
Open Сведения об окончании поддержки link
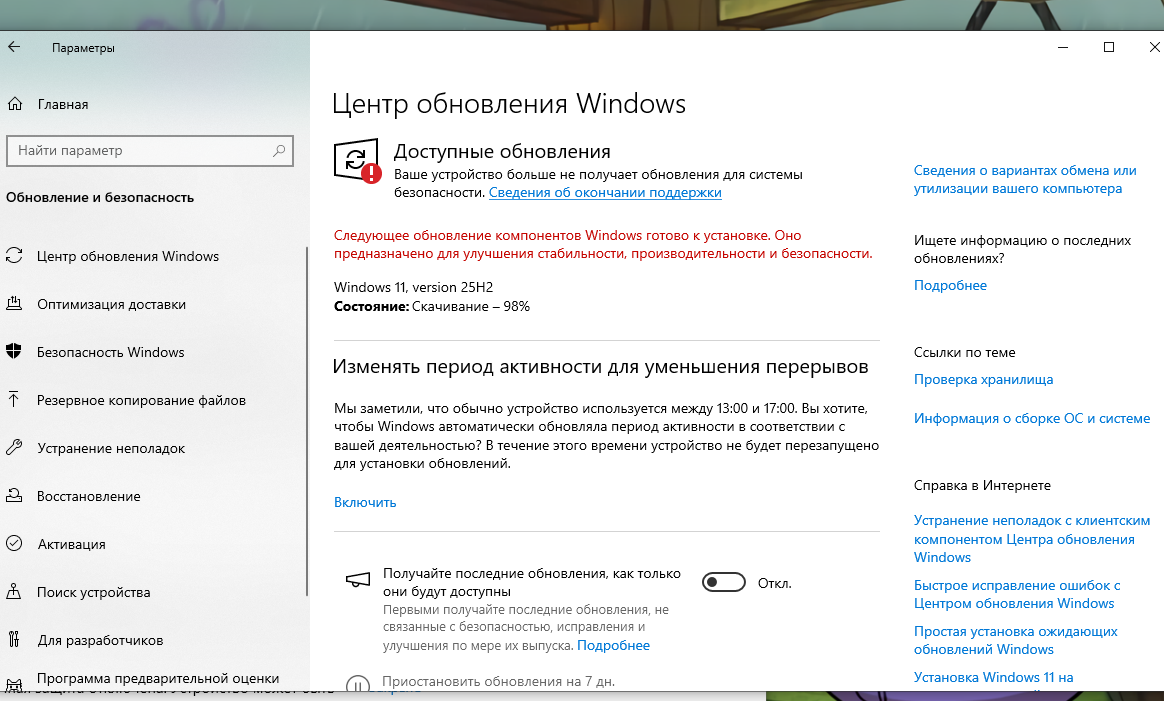pos(605,192)
